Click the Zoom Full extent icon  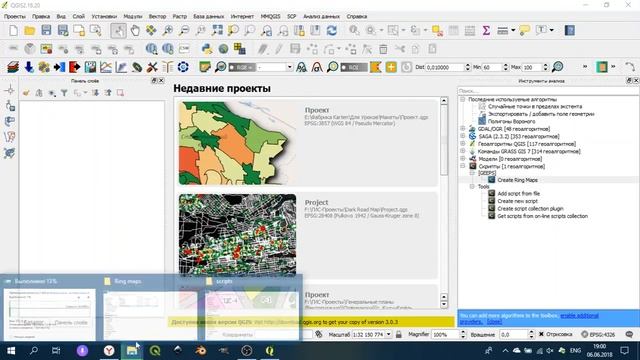pos(217,31)
